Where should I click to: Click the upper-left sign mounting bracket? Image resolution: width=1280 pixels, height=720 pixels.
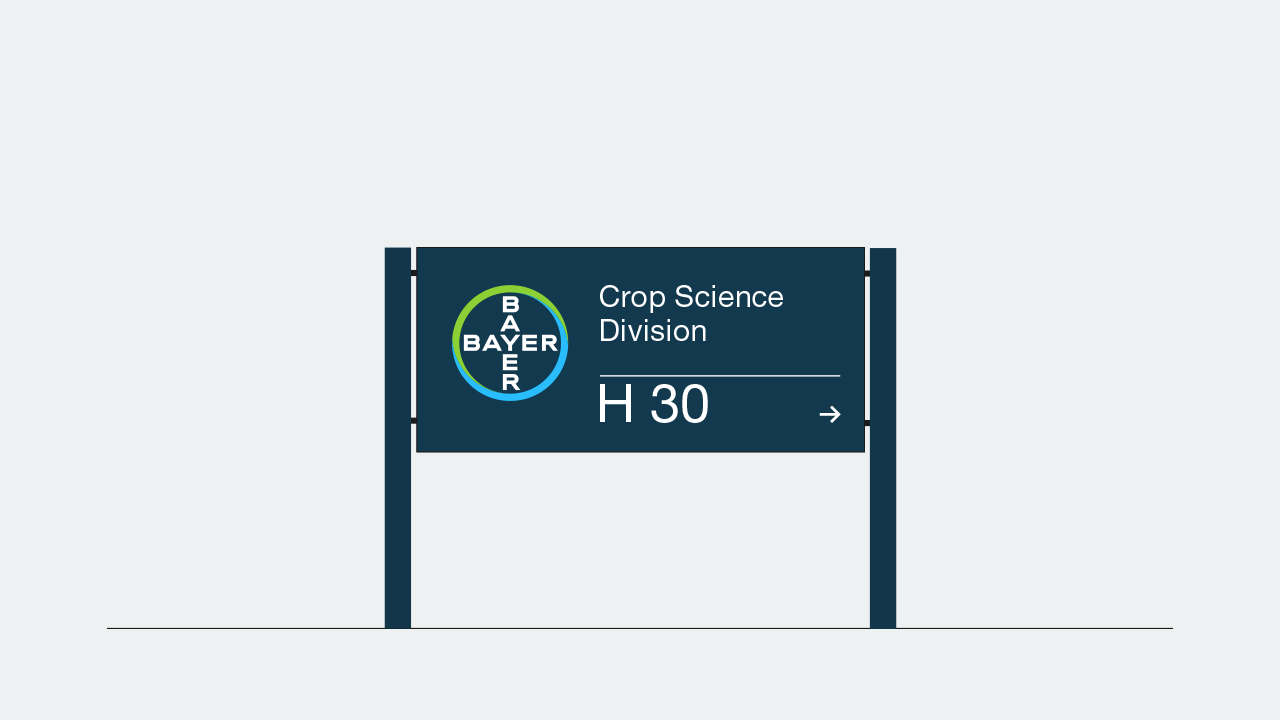click(x=413, y=273)
